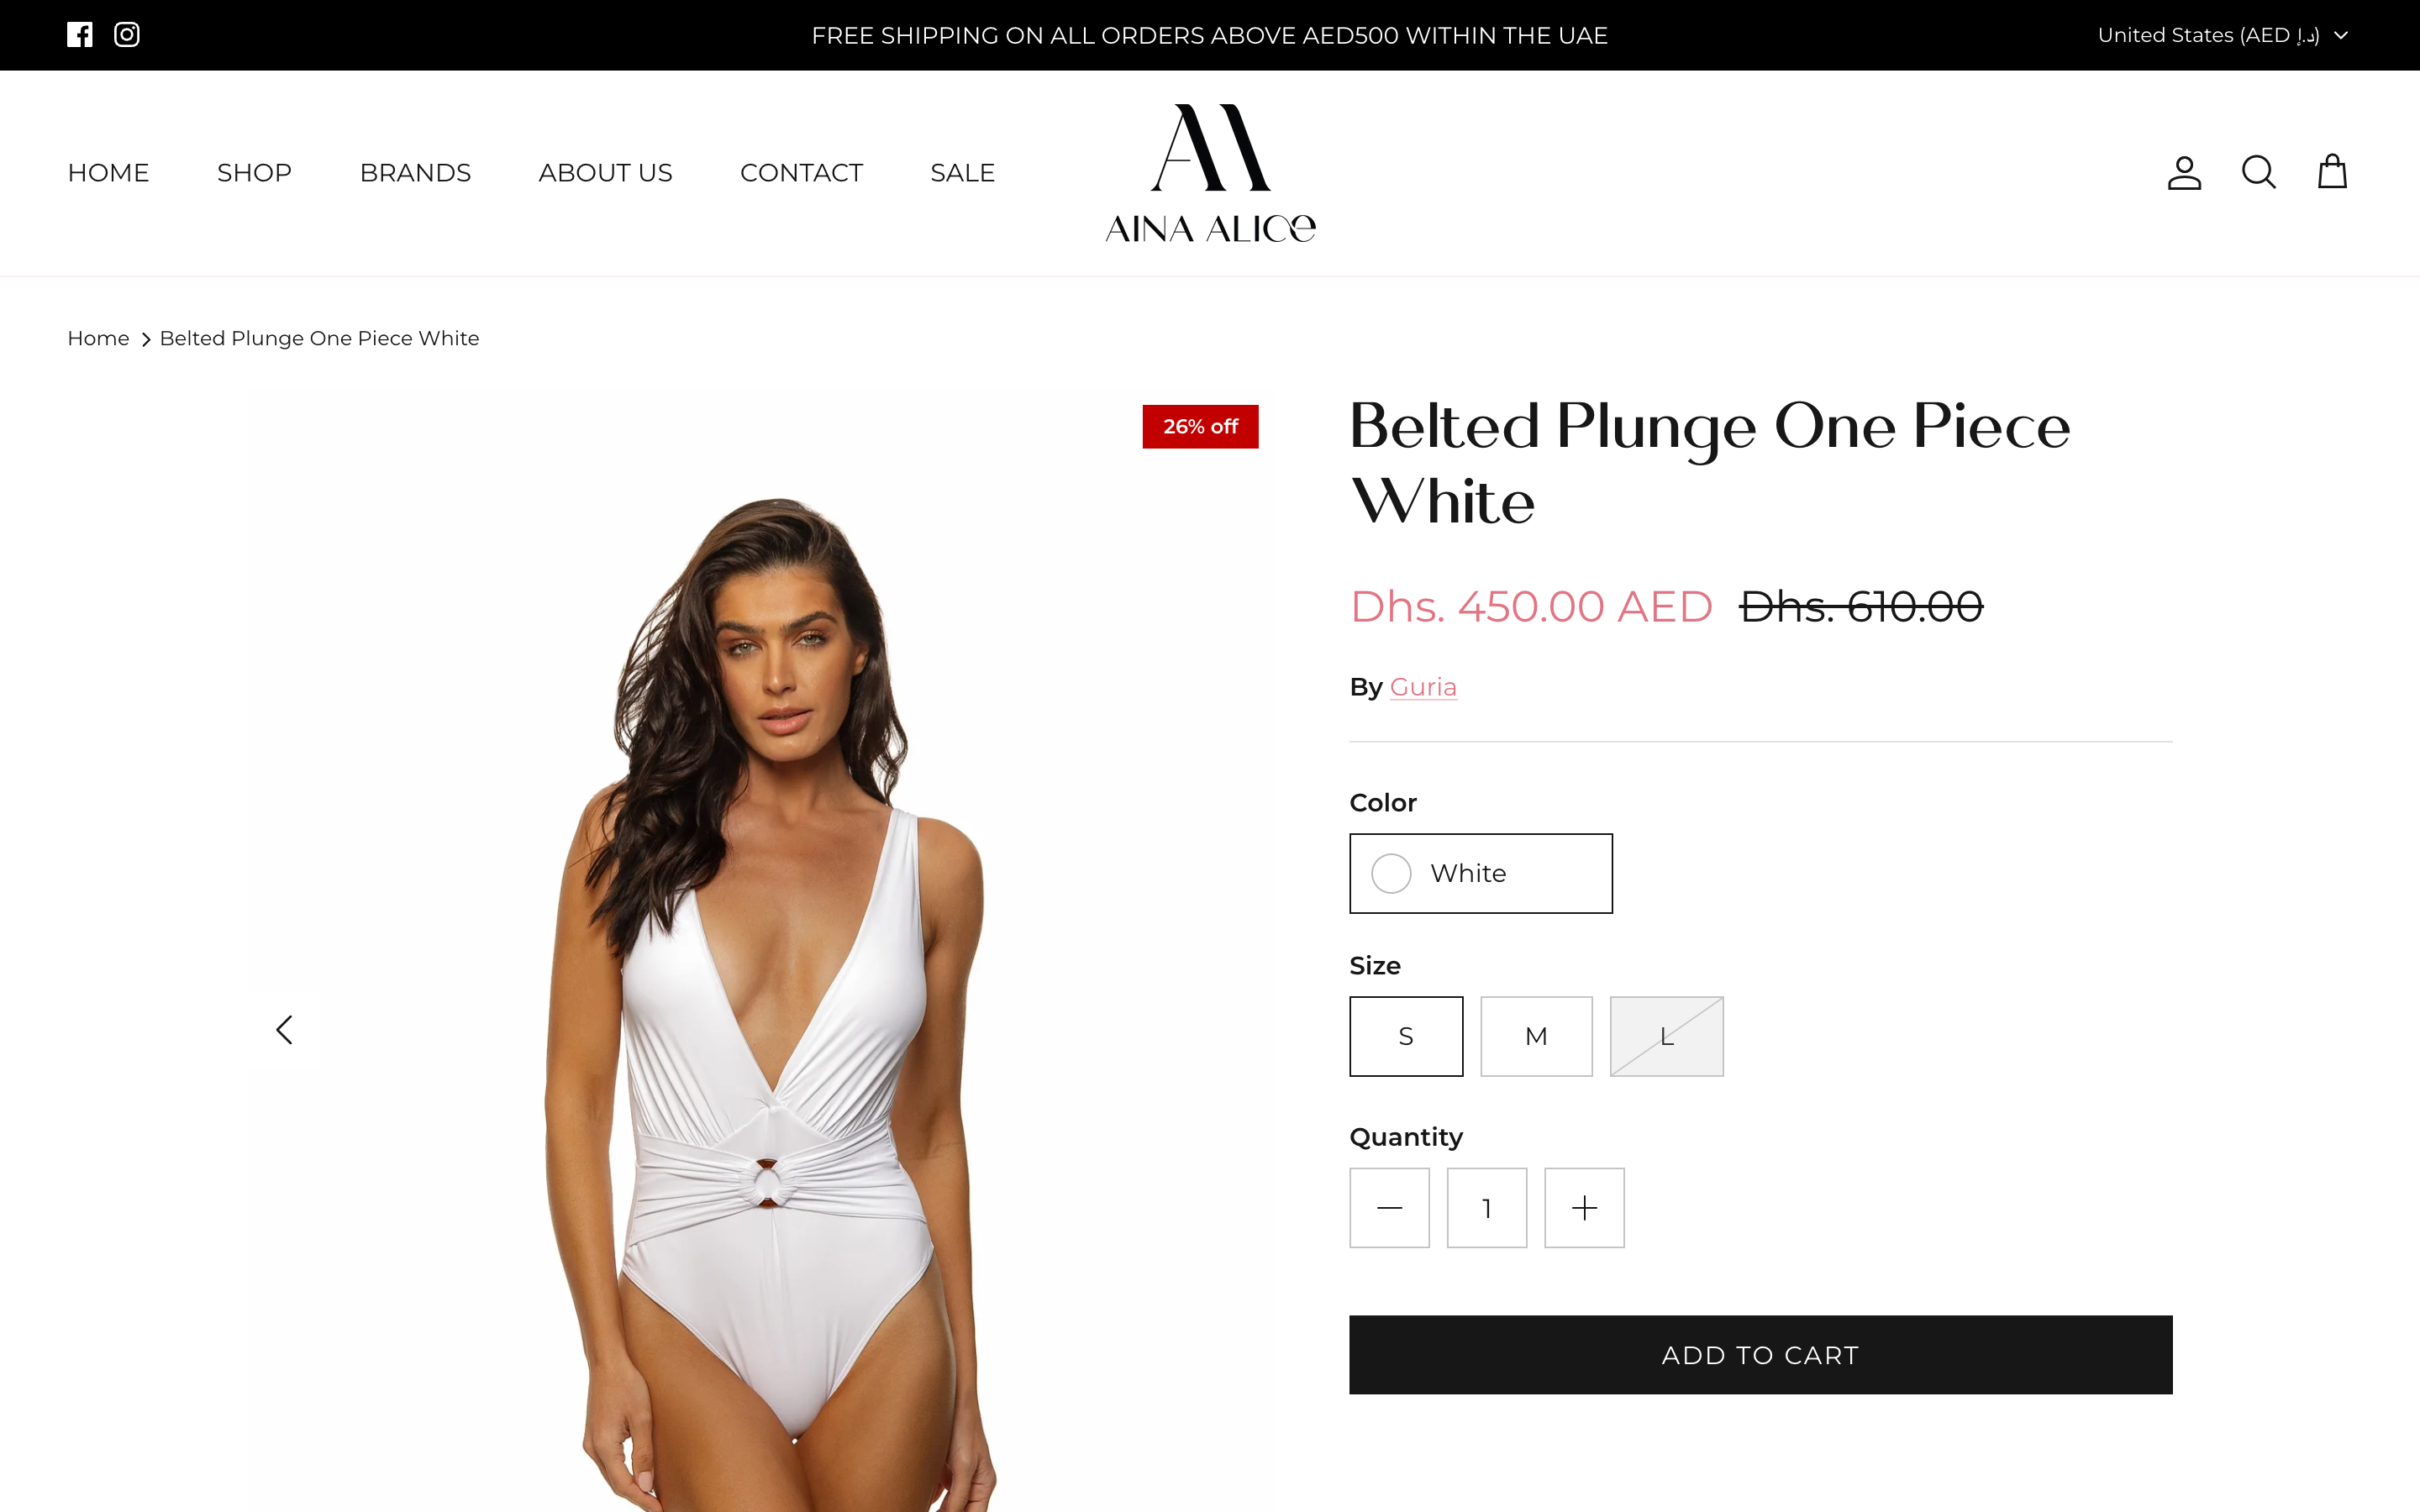
Task: Open the search magnifier icon
Action: (2258, 172)
